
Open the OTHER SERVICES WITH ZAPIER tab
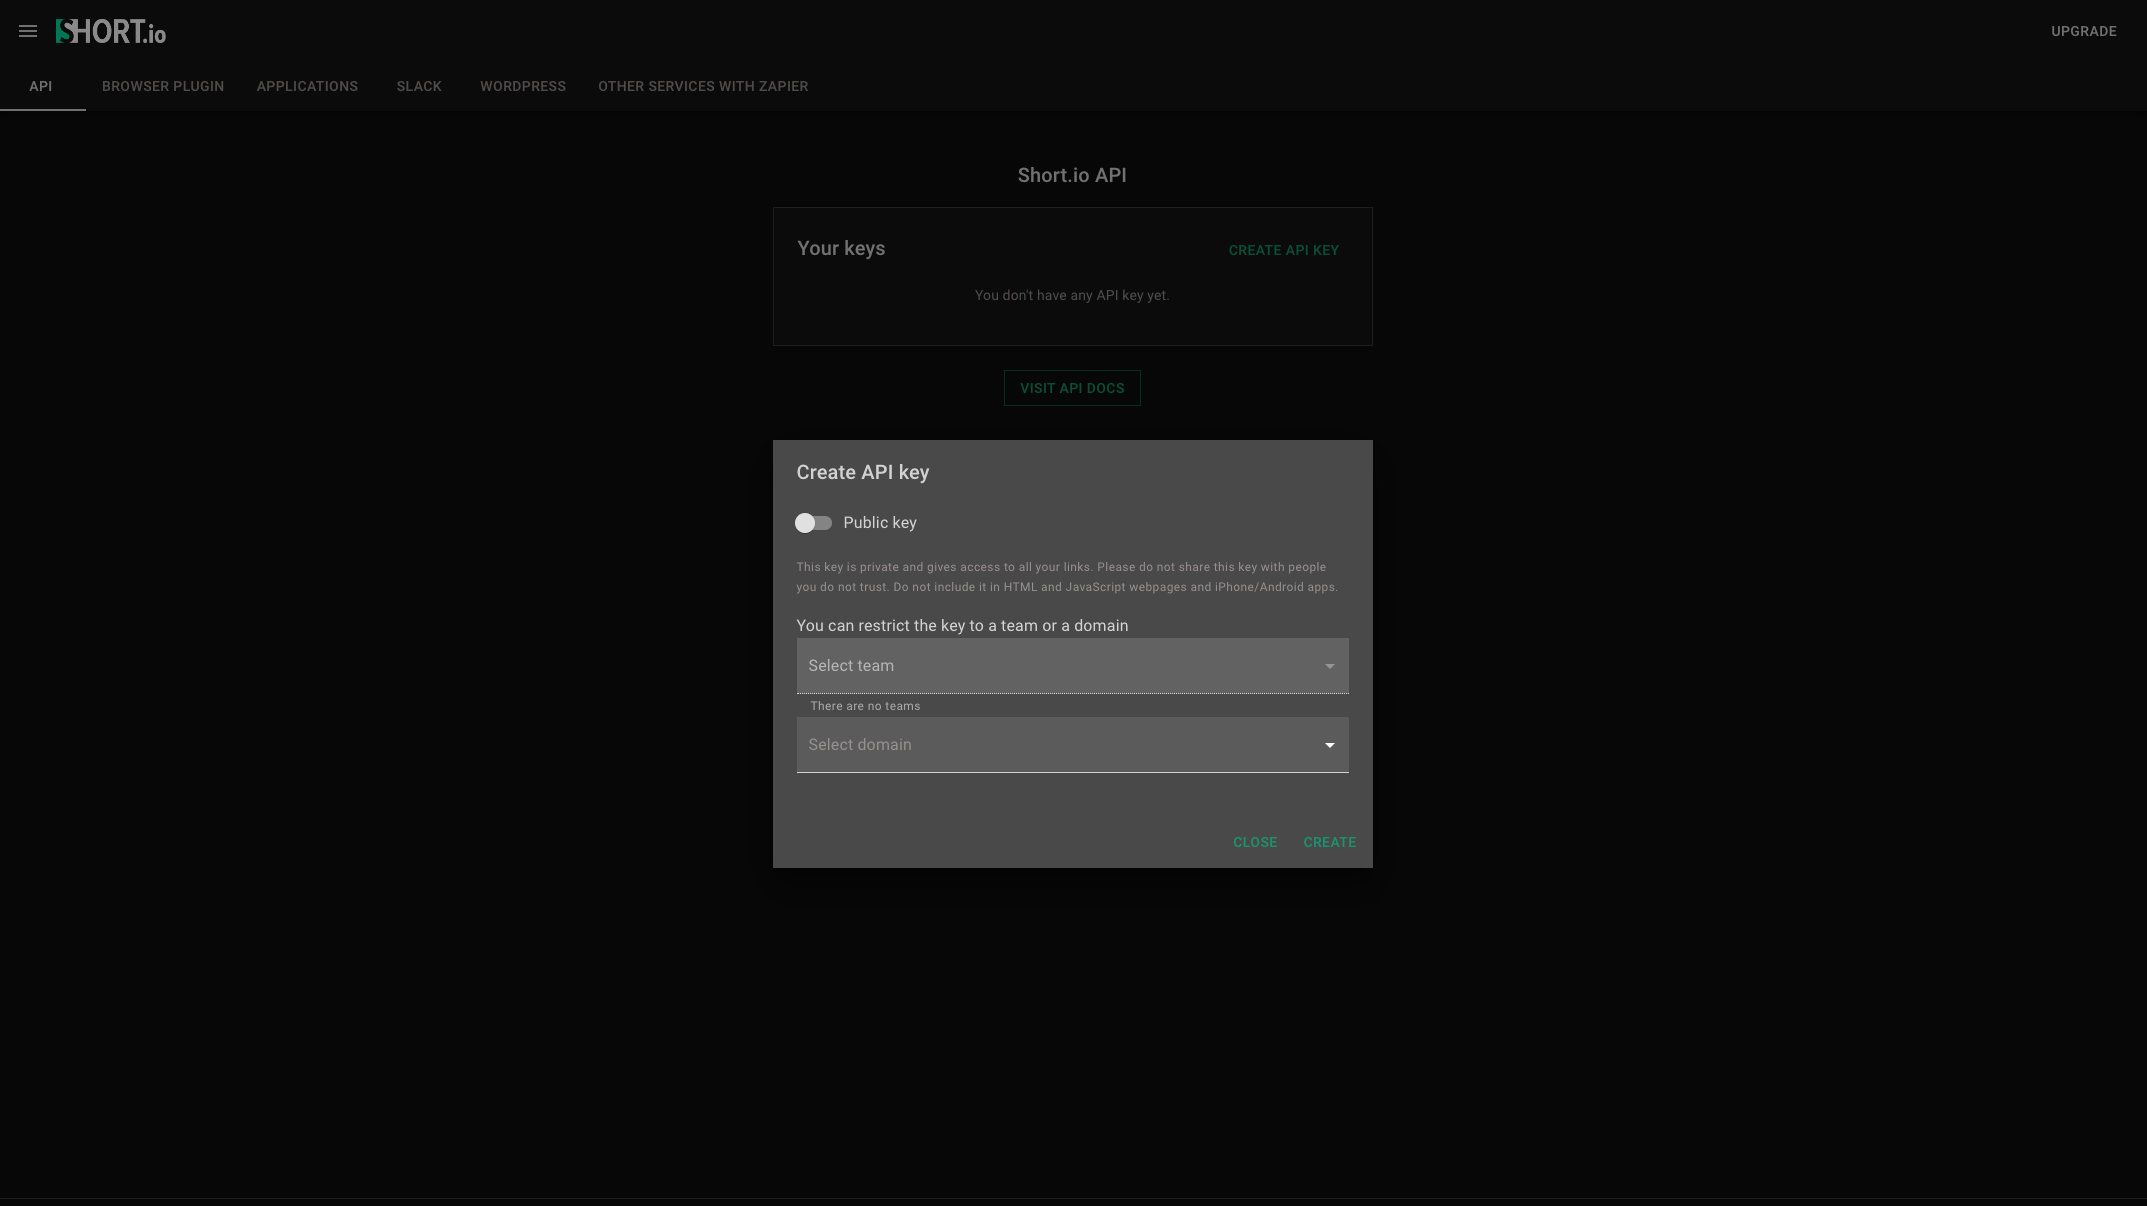pyautogui.click(x=703, y=86)
